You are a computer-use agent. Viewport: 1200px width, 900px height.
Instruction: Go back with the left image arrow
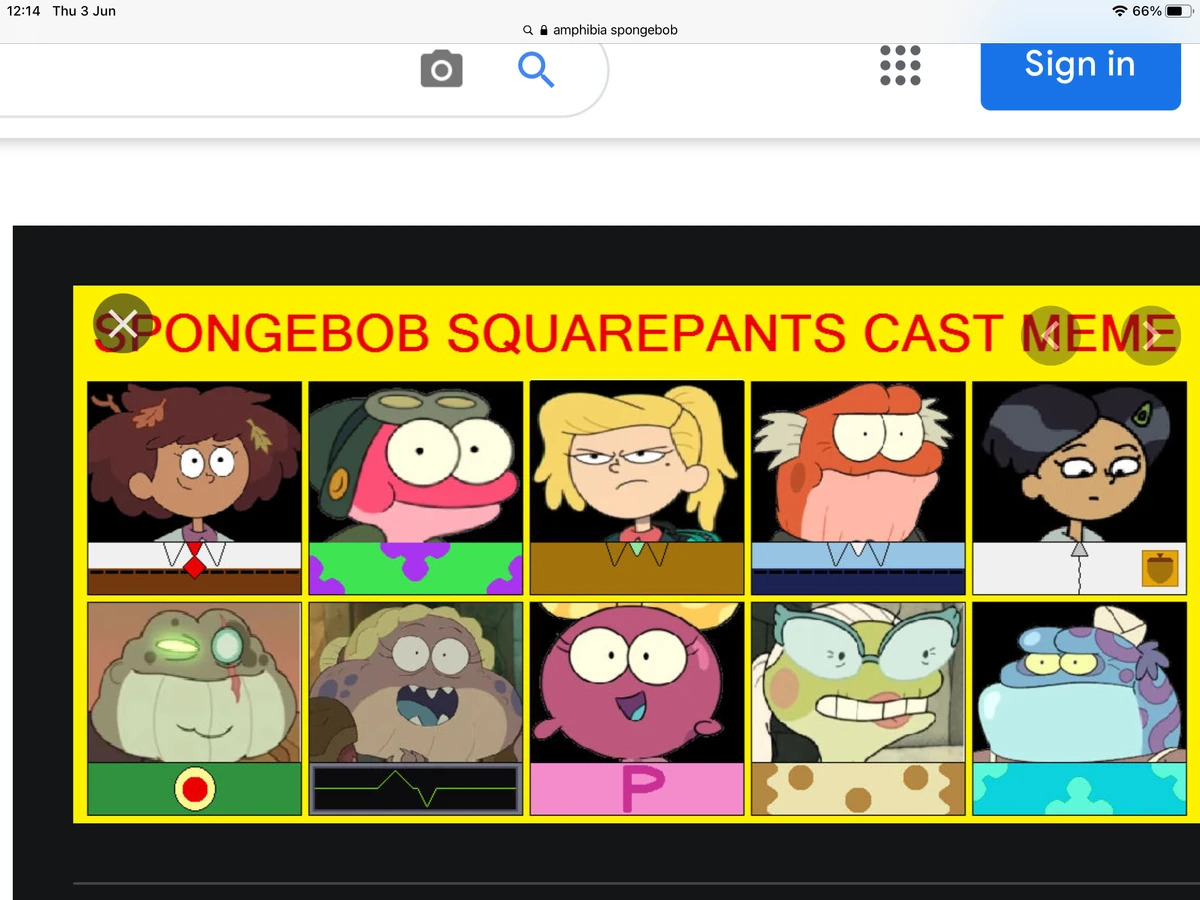click(1051, 334)
